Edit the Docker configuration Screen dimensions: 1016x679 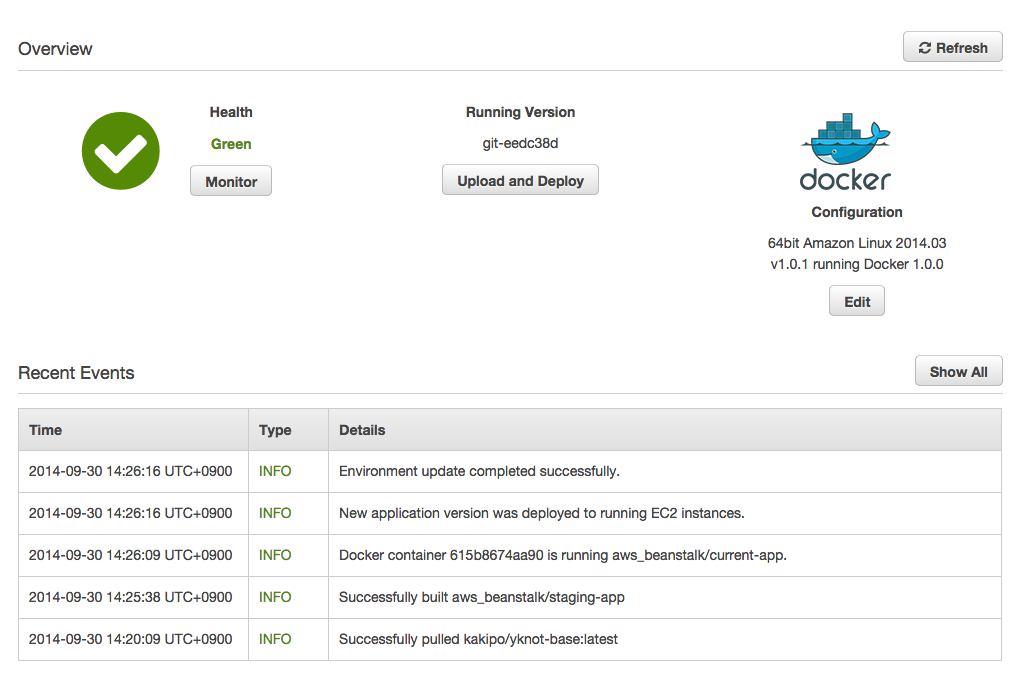click(x=856, y=300)
